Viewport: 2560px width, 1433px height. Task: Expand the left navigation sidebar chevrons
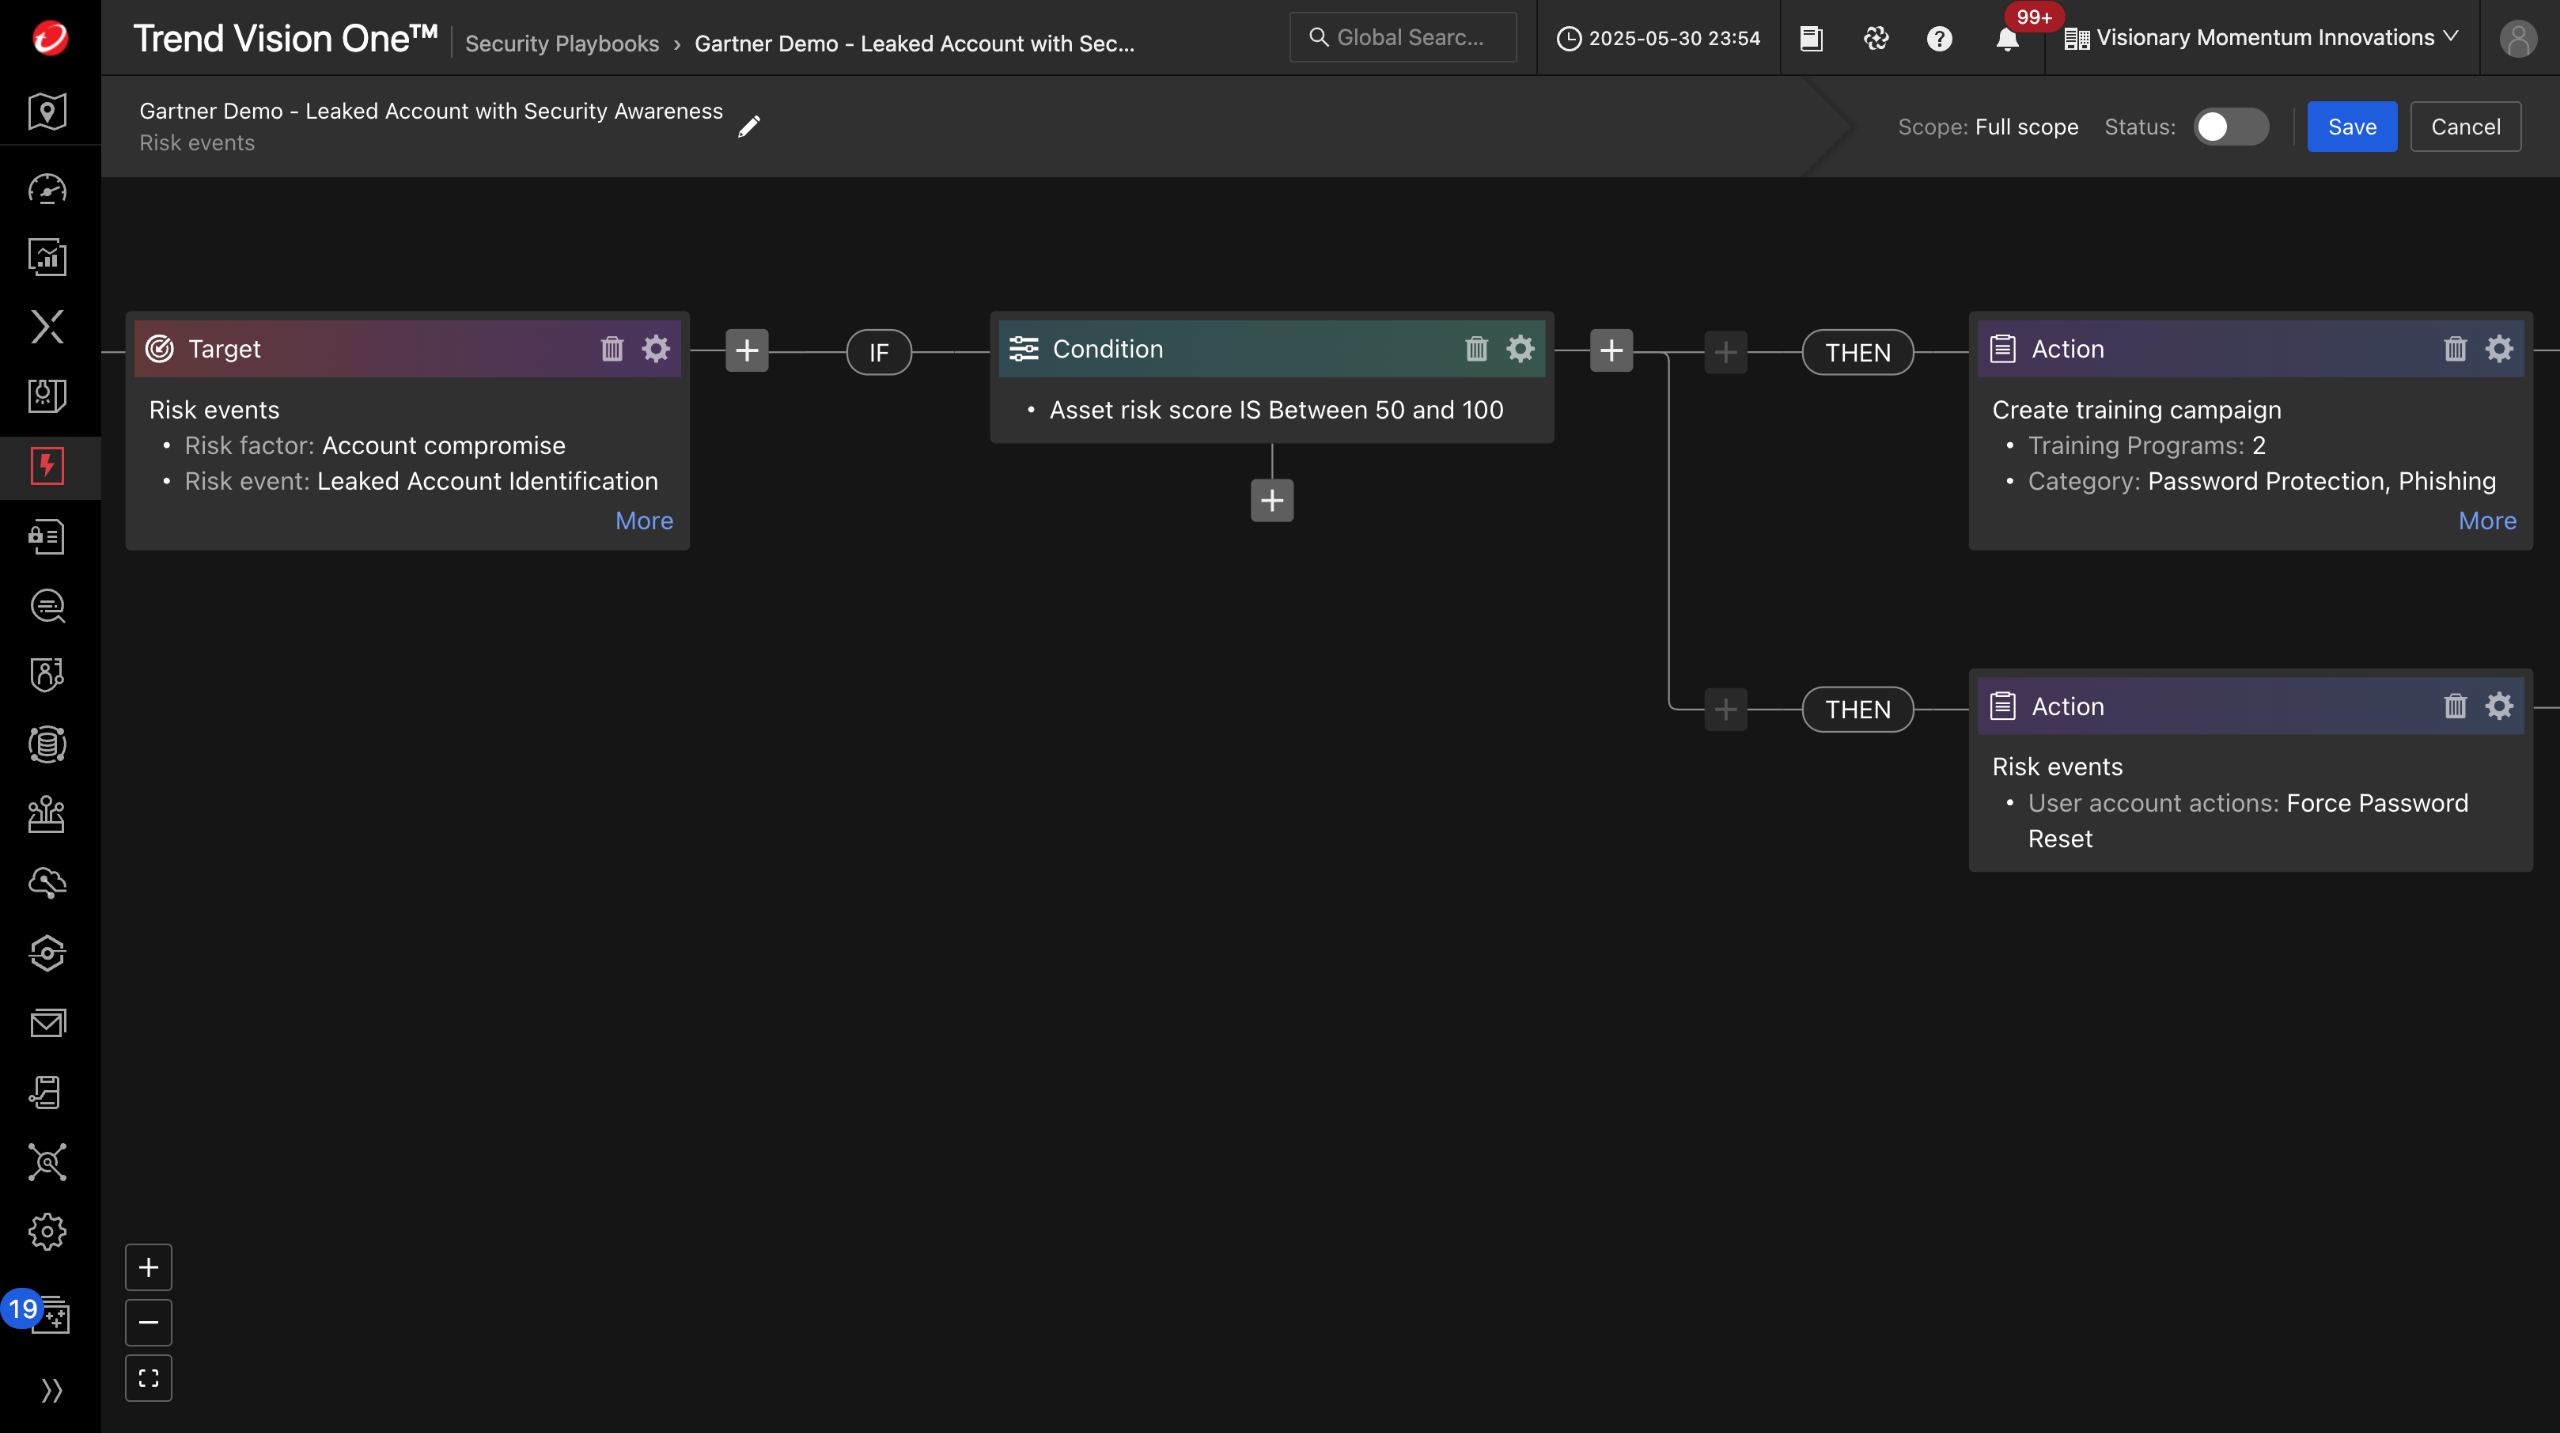pyautogui.click(x=51, y=1390)
